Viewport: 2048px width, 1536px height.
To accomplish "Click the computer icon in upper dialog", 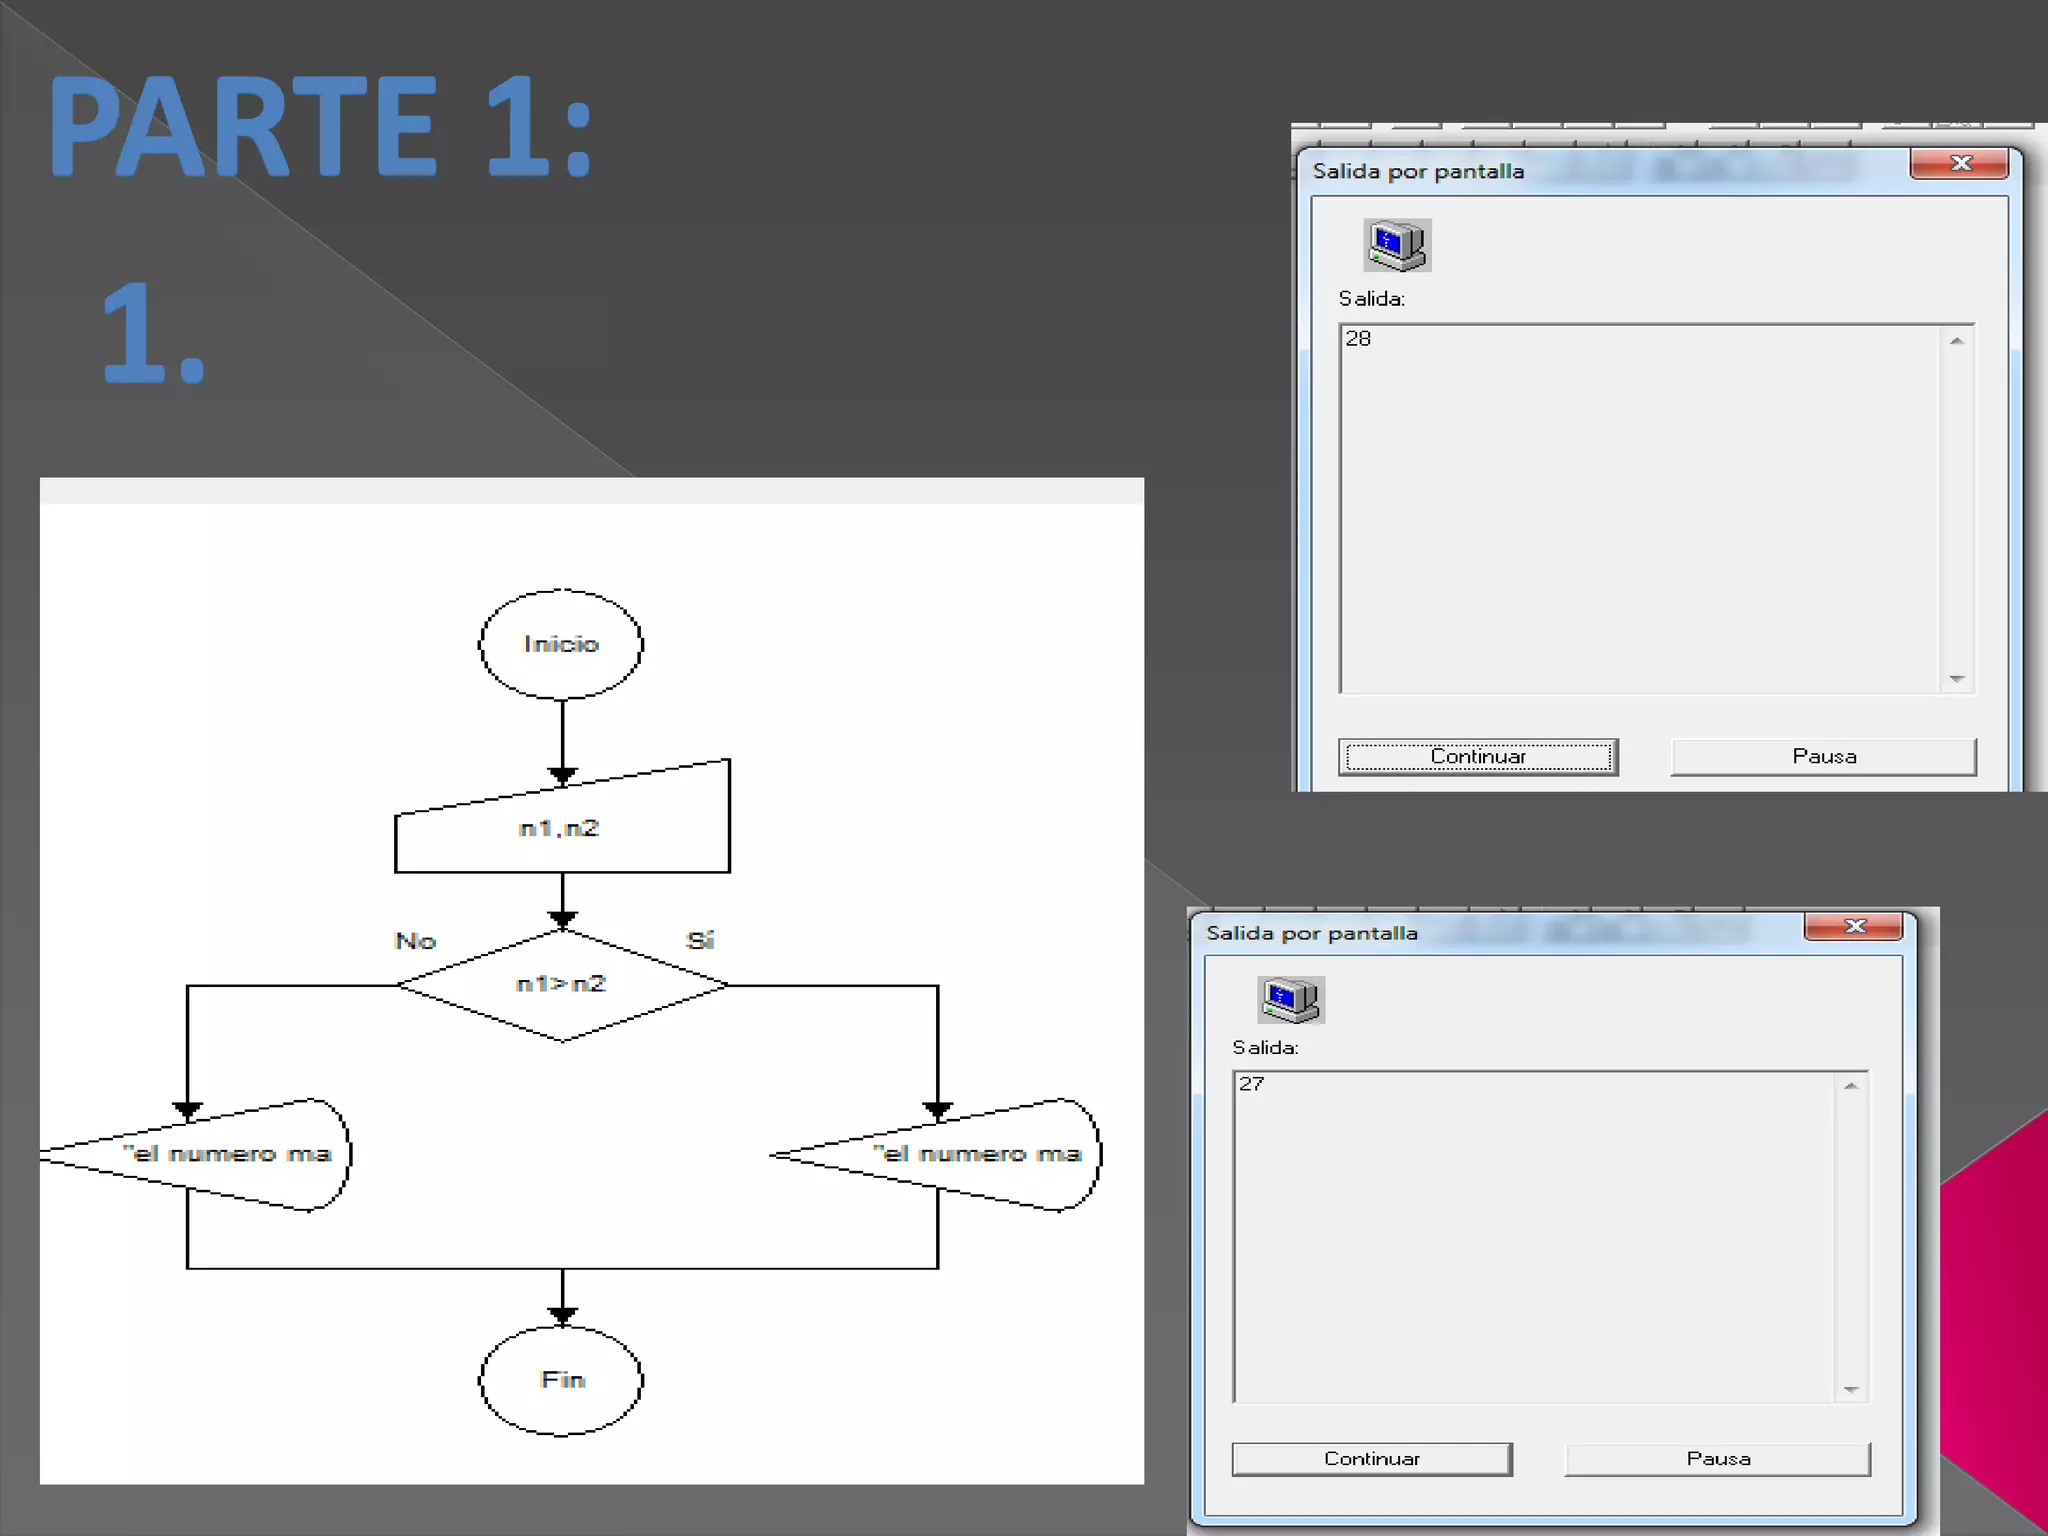I will [x=1397, y=245].
